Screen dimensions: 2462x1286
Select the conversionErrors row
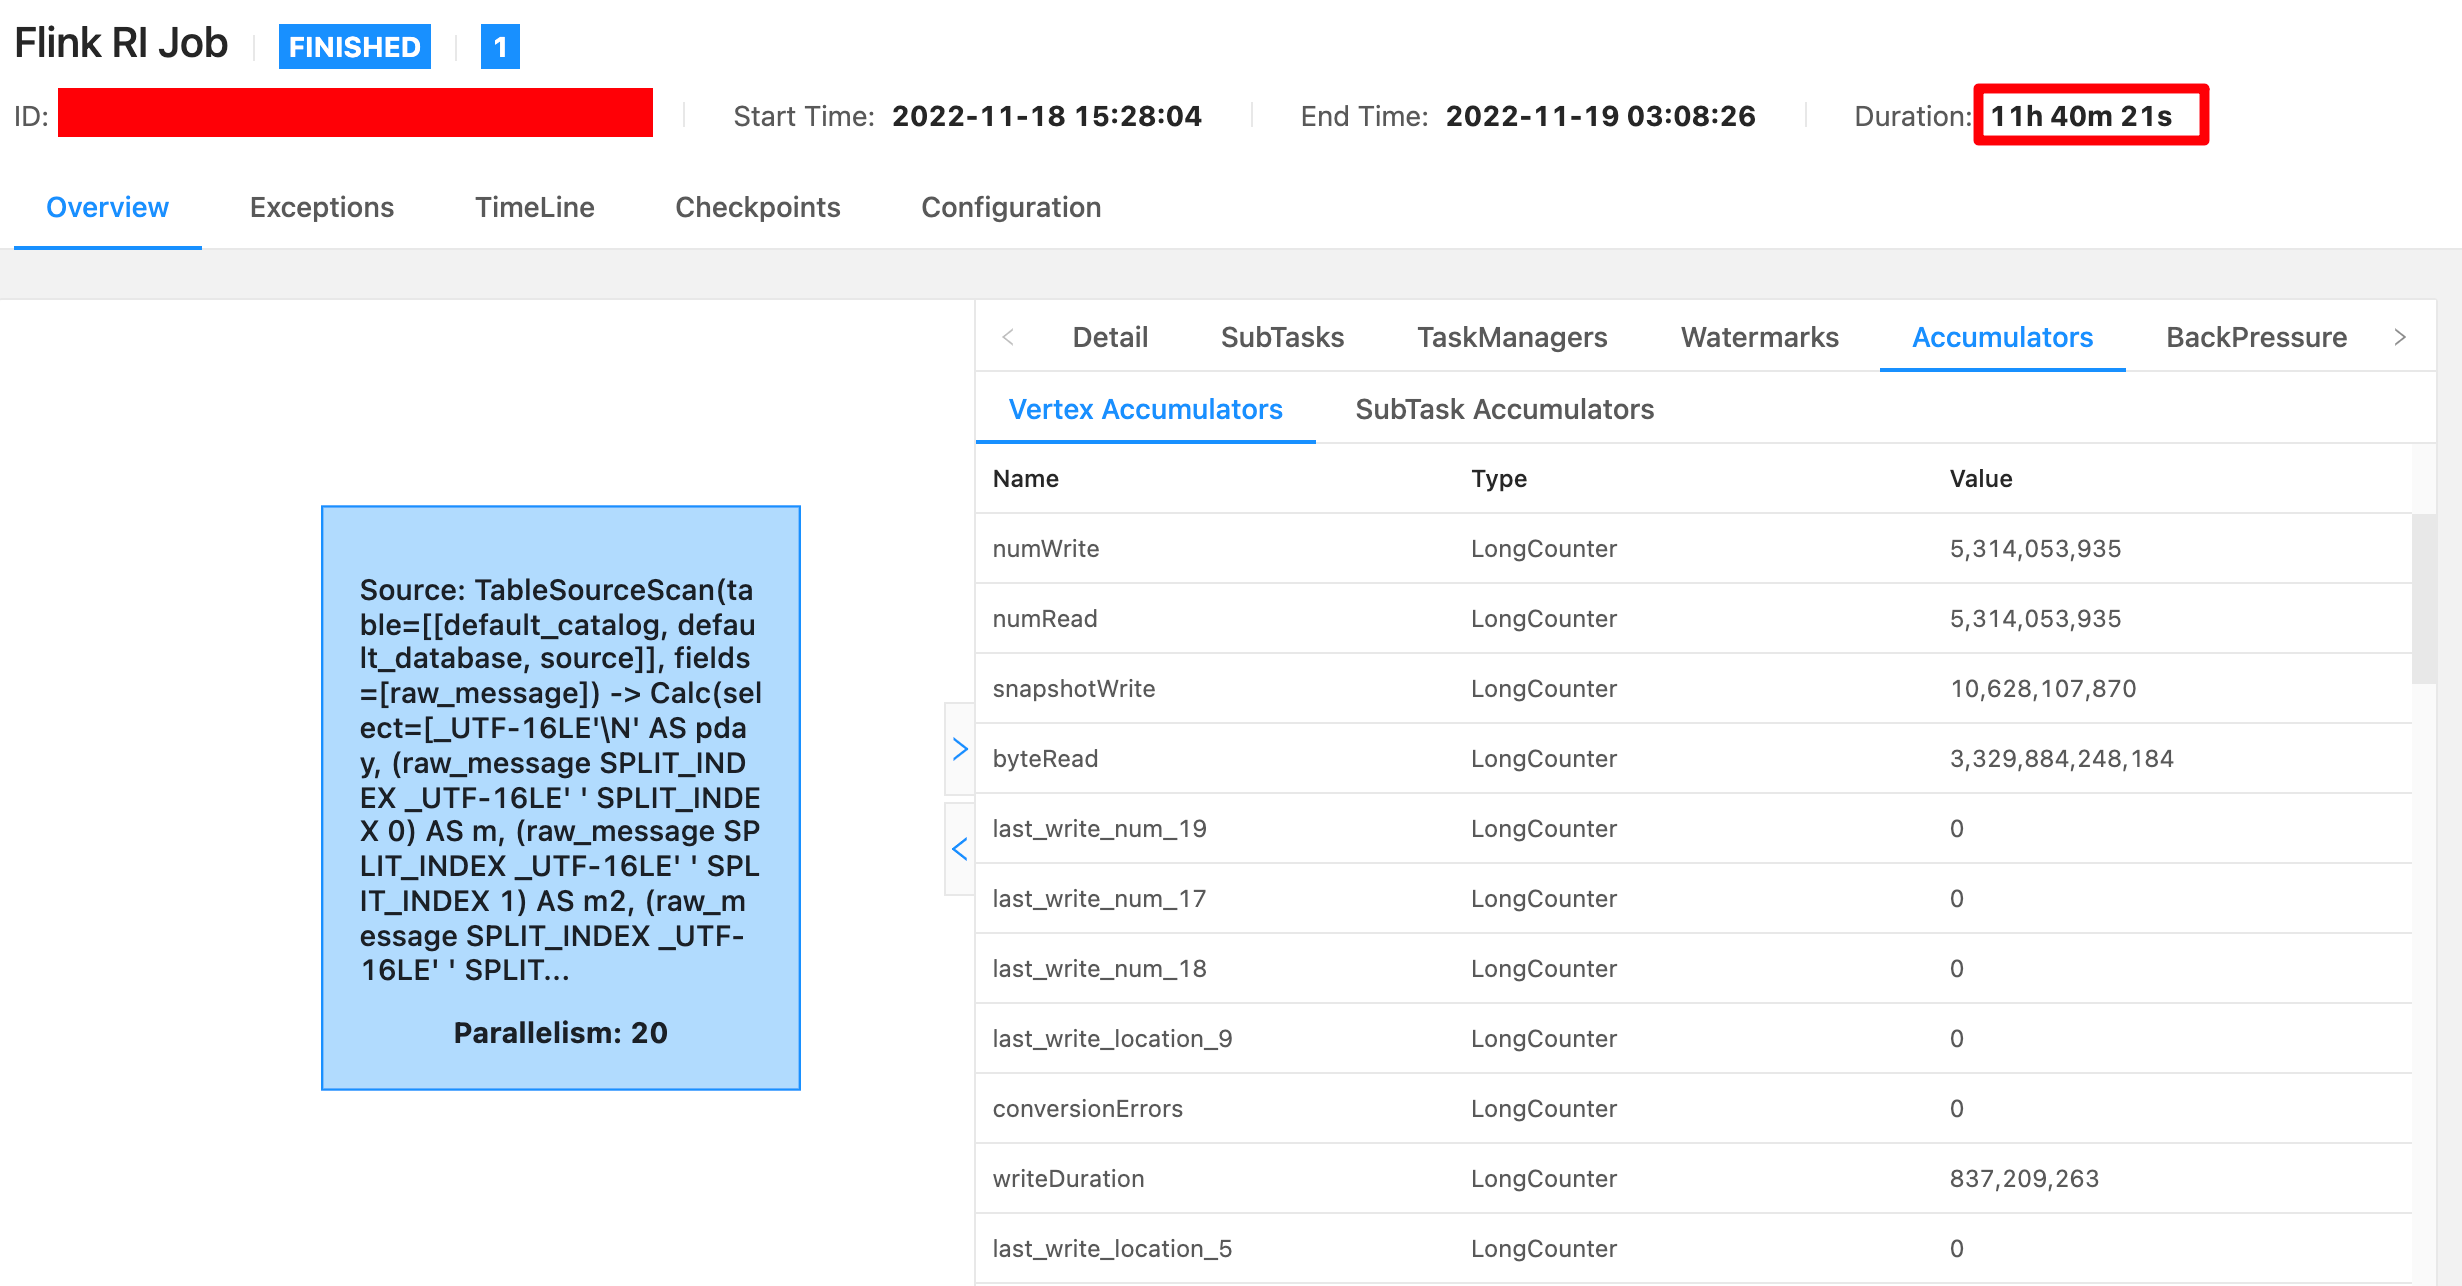[1693, 1108]
